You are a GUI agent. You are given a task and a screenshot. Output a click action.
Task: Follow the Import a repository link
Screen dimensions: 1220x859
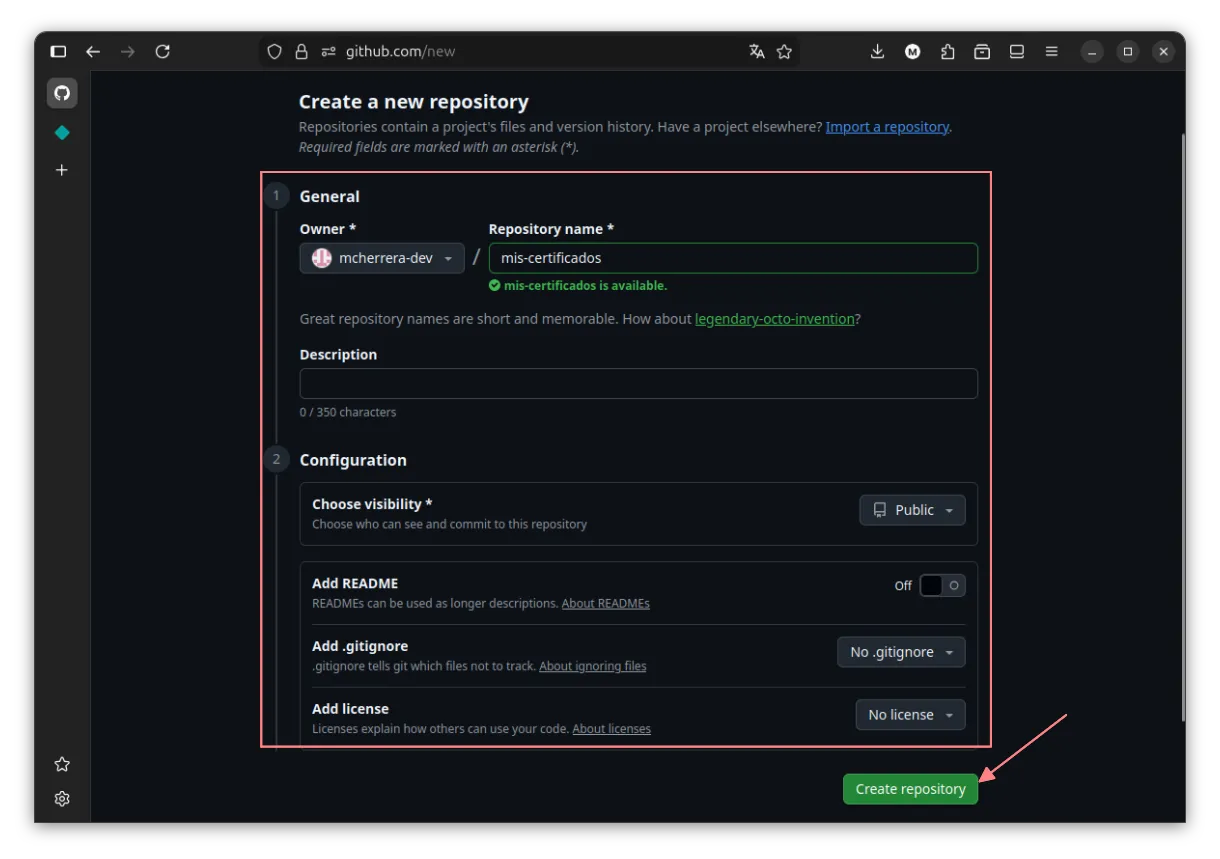(887, 127)
